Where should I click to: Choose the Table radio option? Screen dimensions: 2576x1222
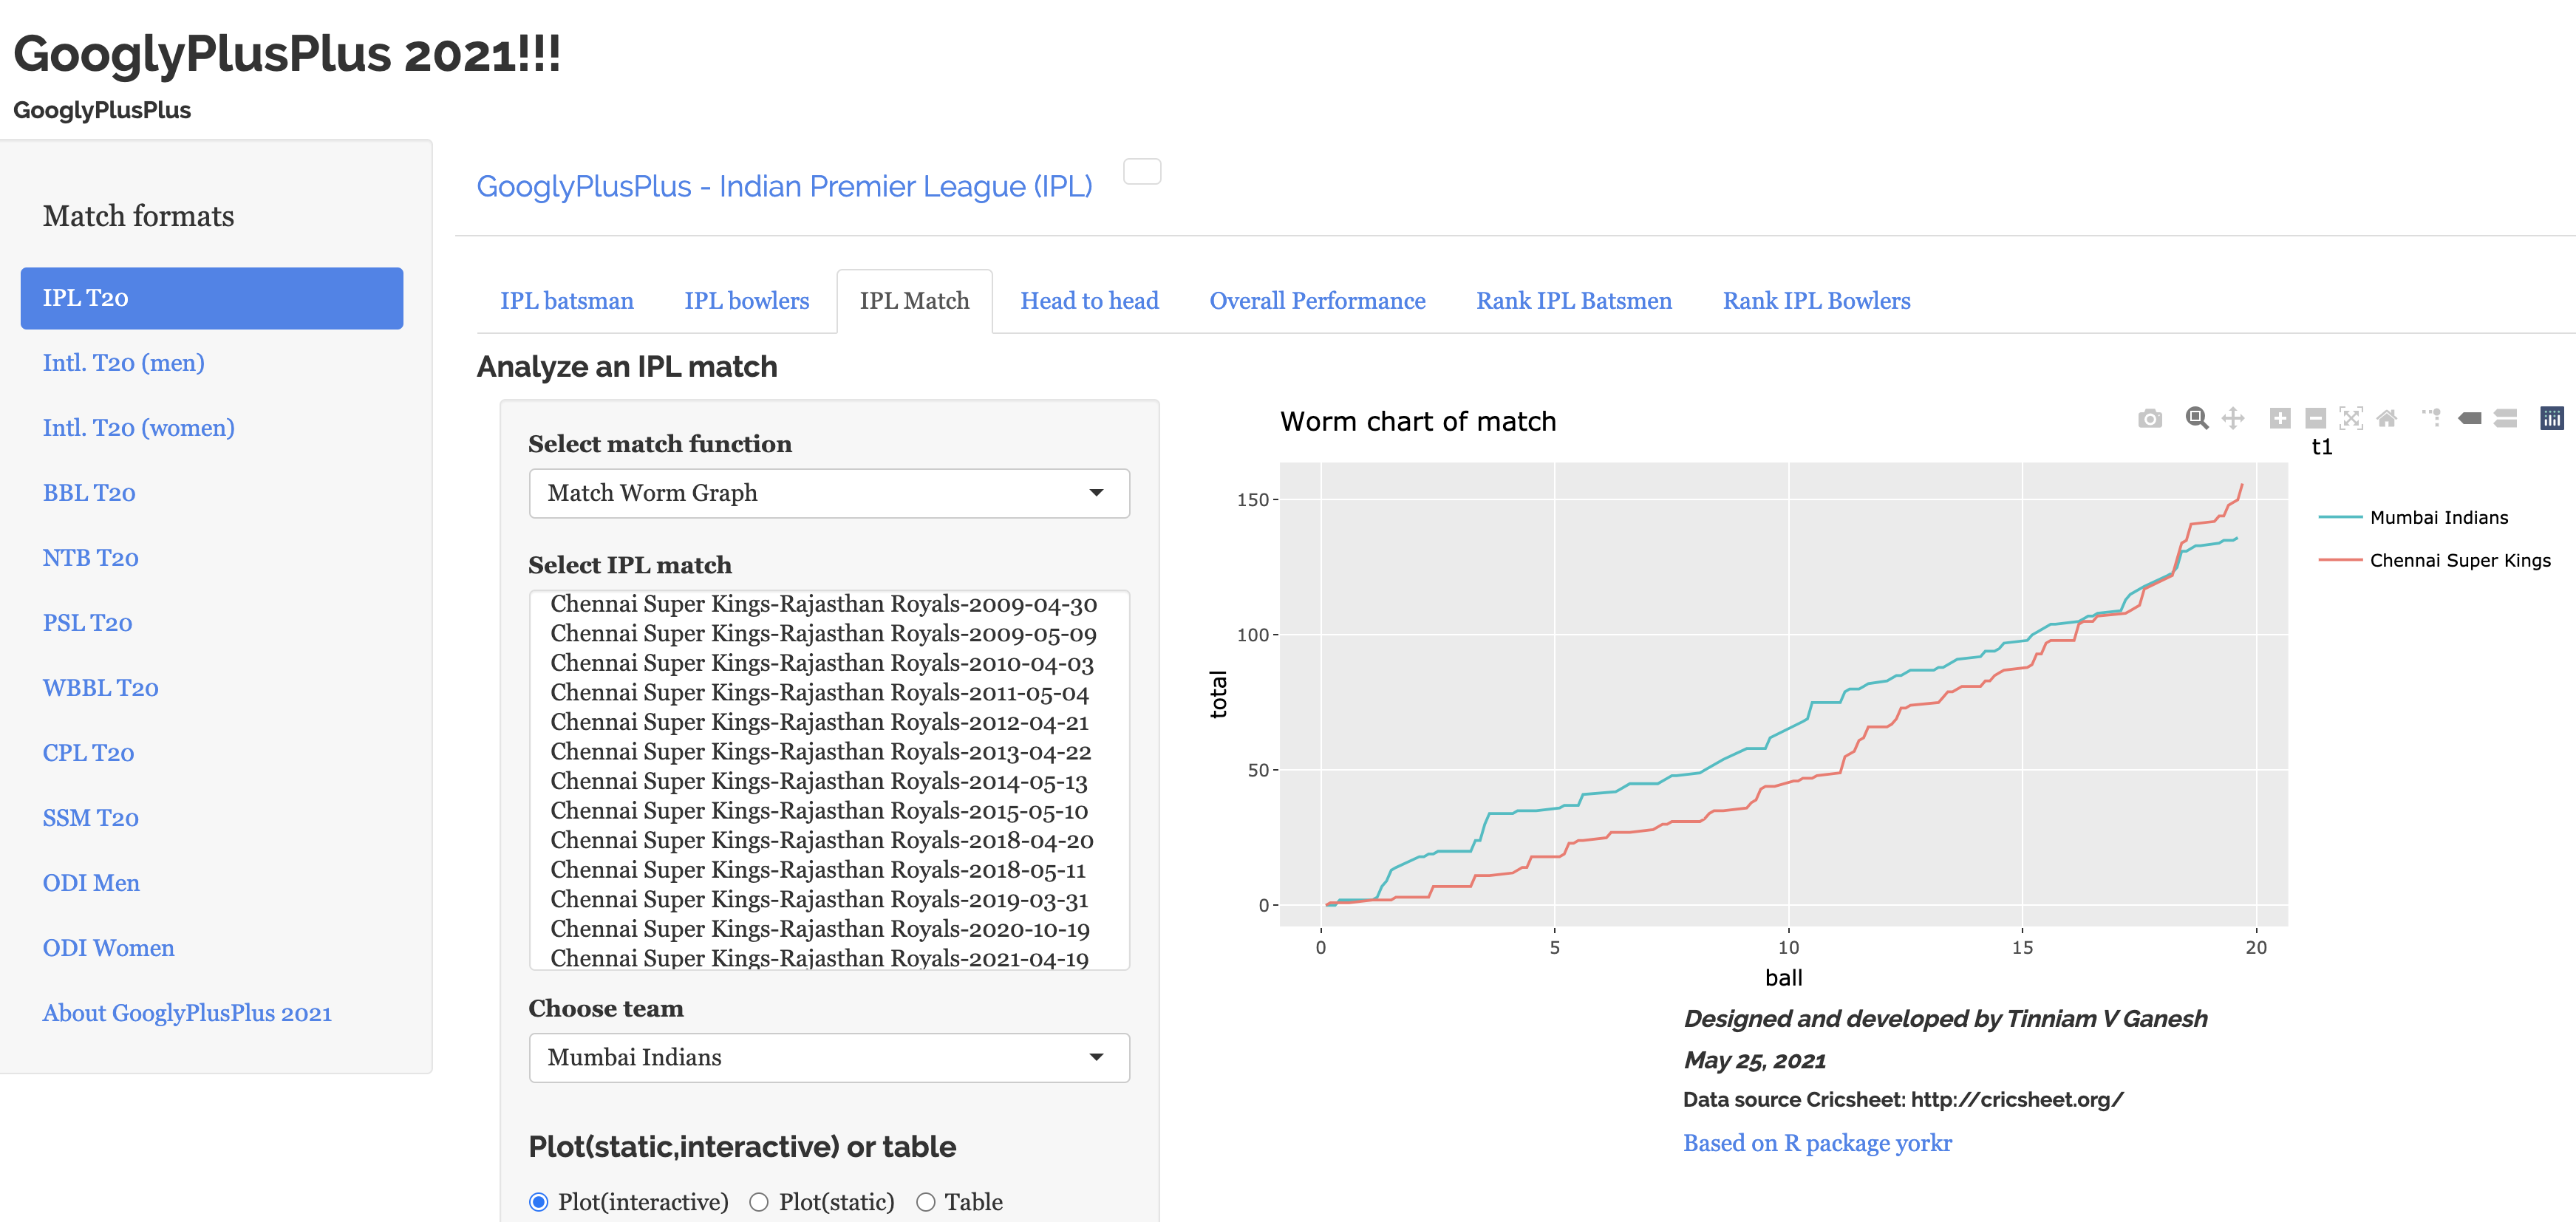(x=926, y=1202)
